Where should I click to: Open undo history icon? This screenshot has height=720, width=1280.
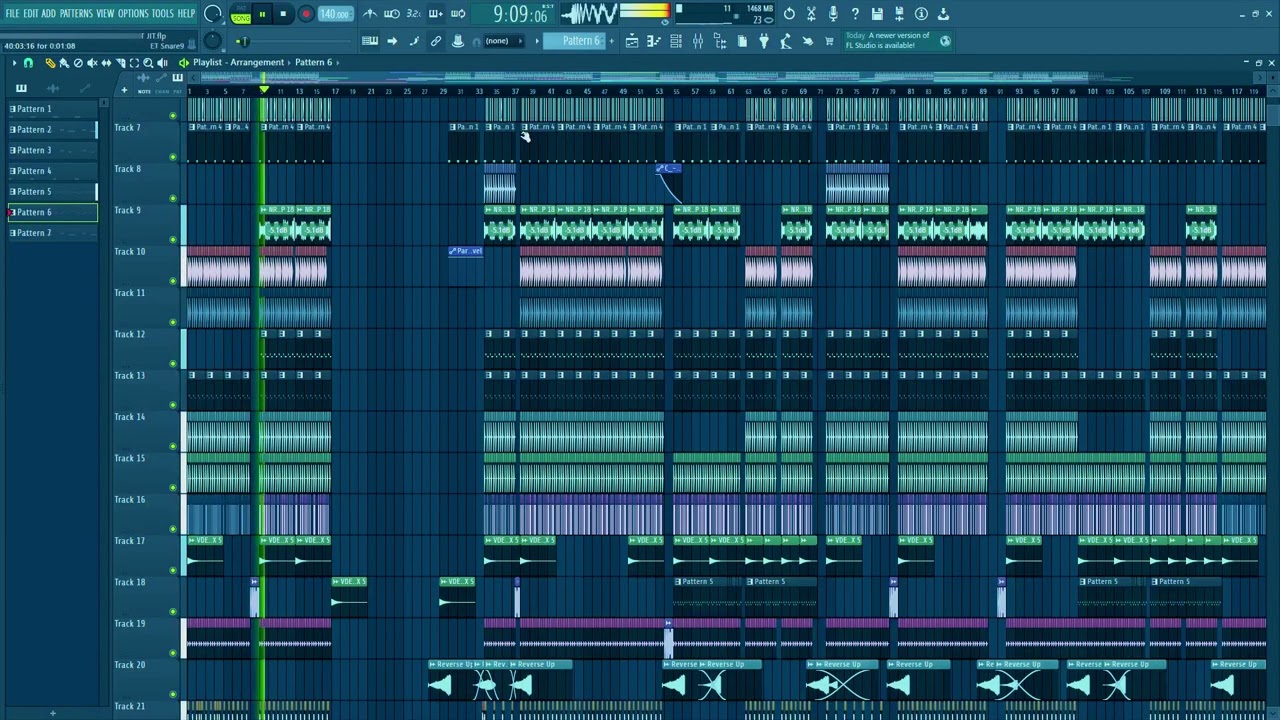(789, 14)
